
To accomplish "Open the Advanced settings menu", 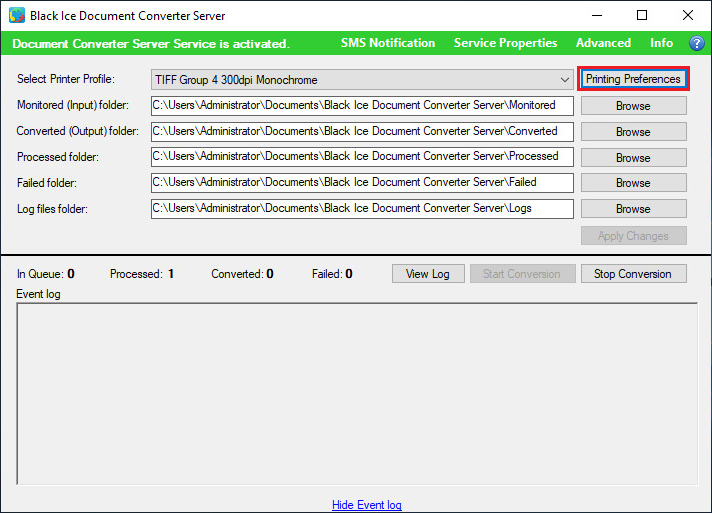I will pyautogui.click(x=603, y=43).
